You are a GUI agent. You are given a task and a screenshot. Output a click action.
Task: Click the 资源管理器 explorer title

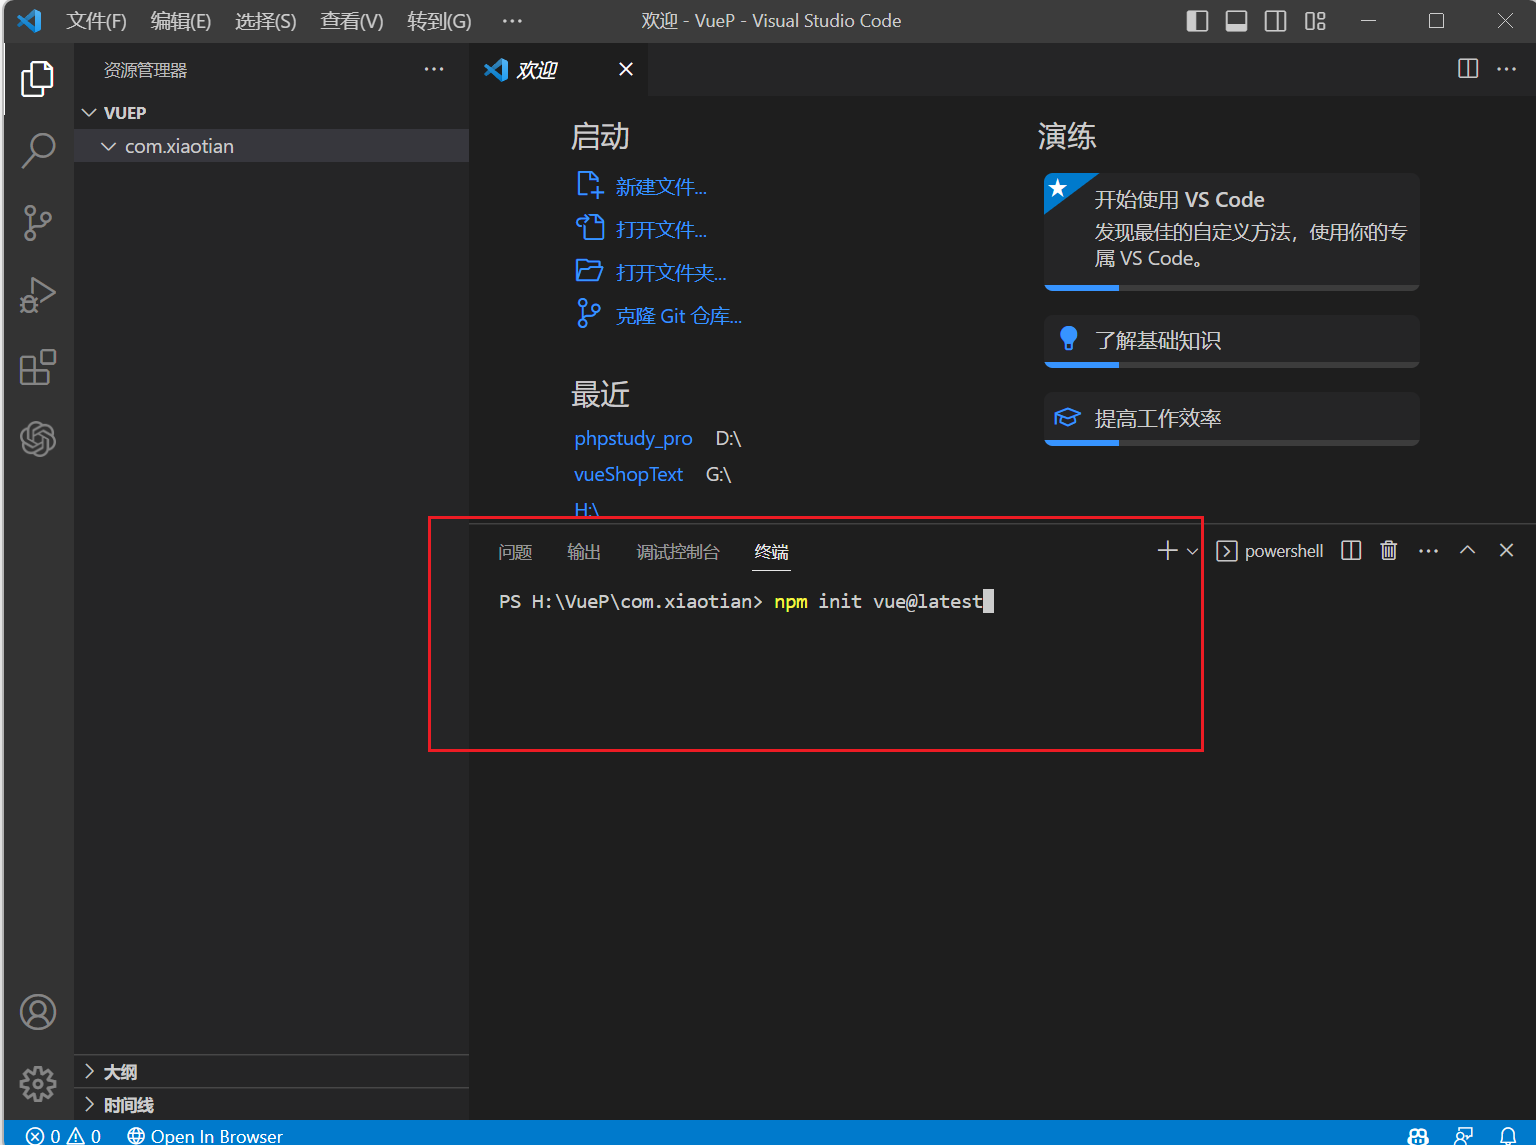(146, 70)
